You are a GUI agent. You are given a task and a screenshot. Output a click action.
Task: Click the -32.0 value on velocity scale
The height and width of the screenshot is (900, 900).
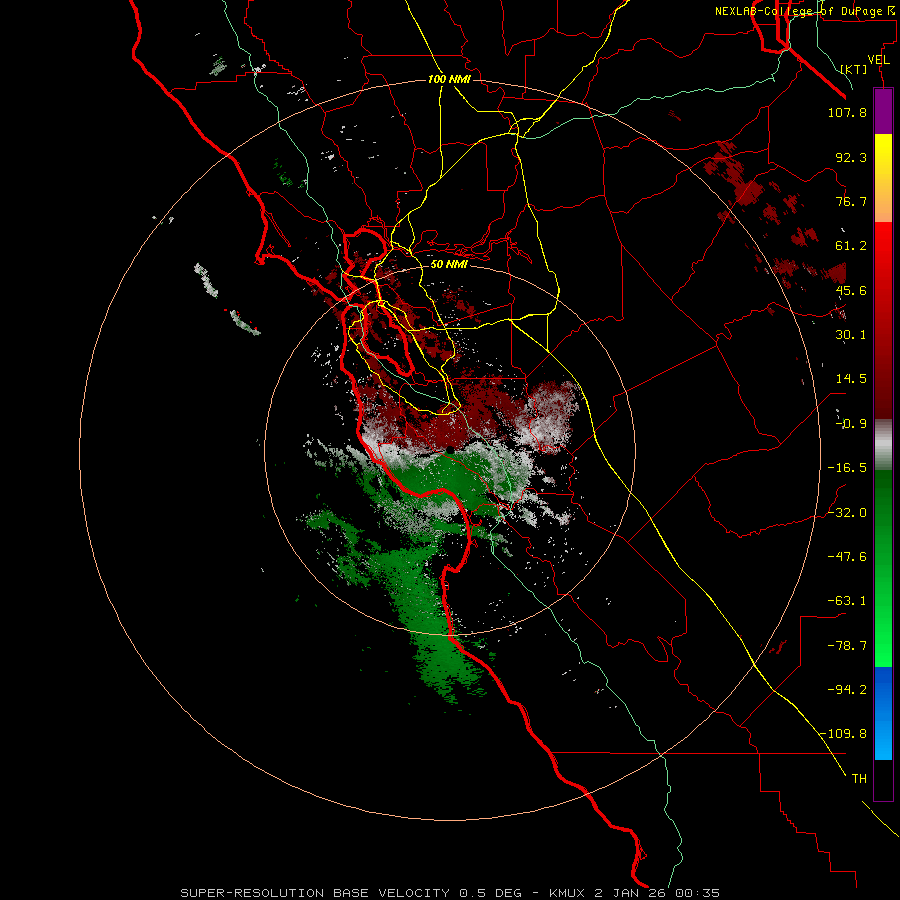[847, 513]
